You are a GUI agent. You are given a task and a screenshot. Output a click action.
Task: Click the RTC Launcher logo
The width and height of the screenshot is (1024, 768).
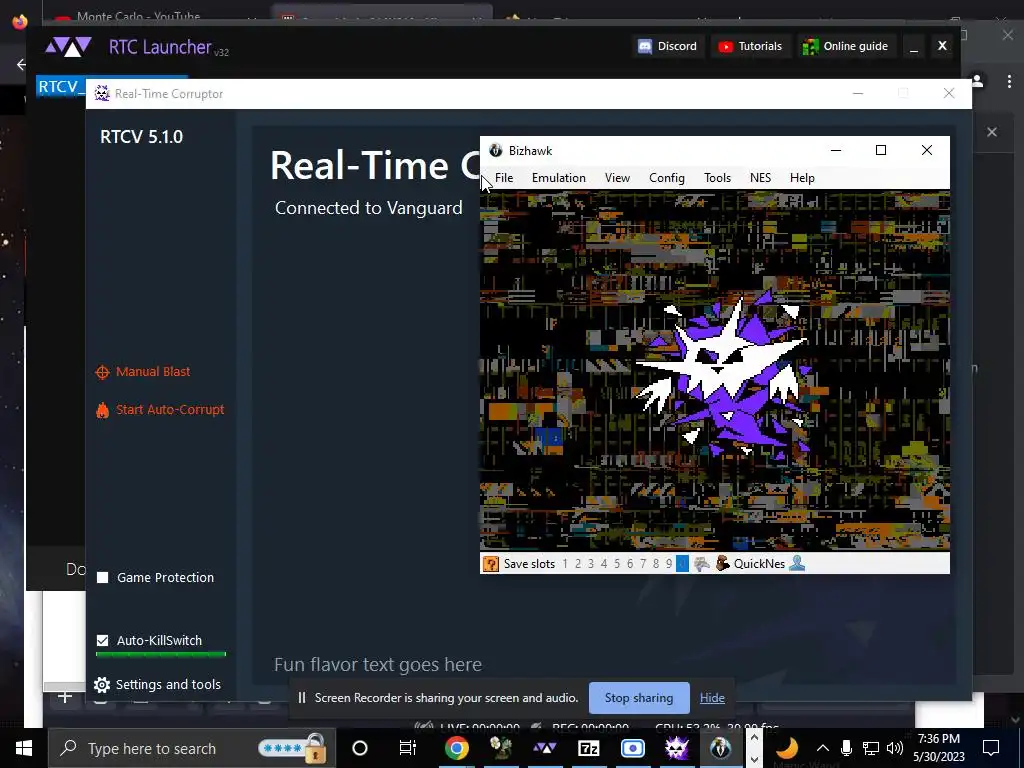(x=68, y=47)
